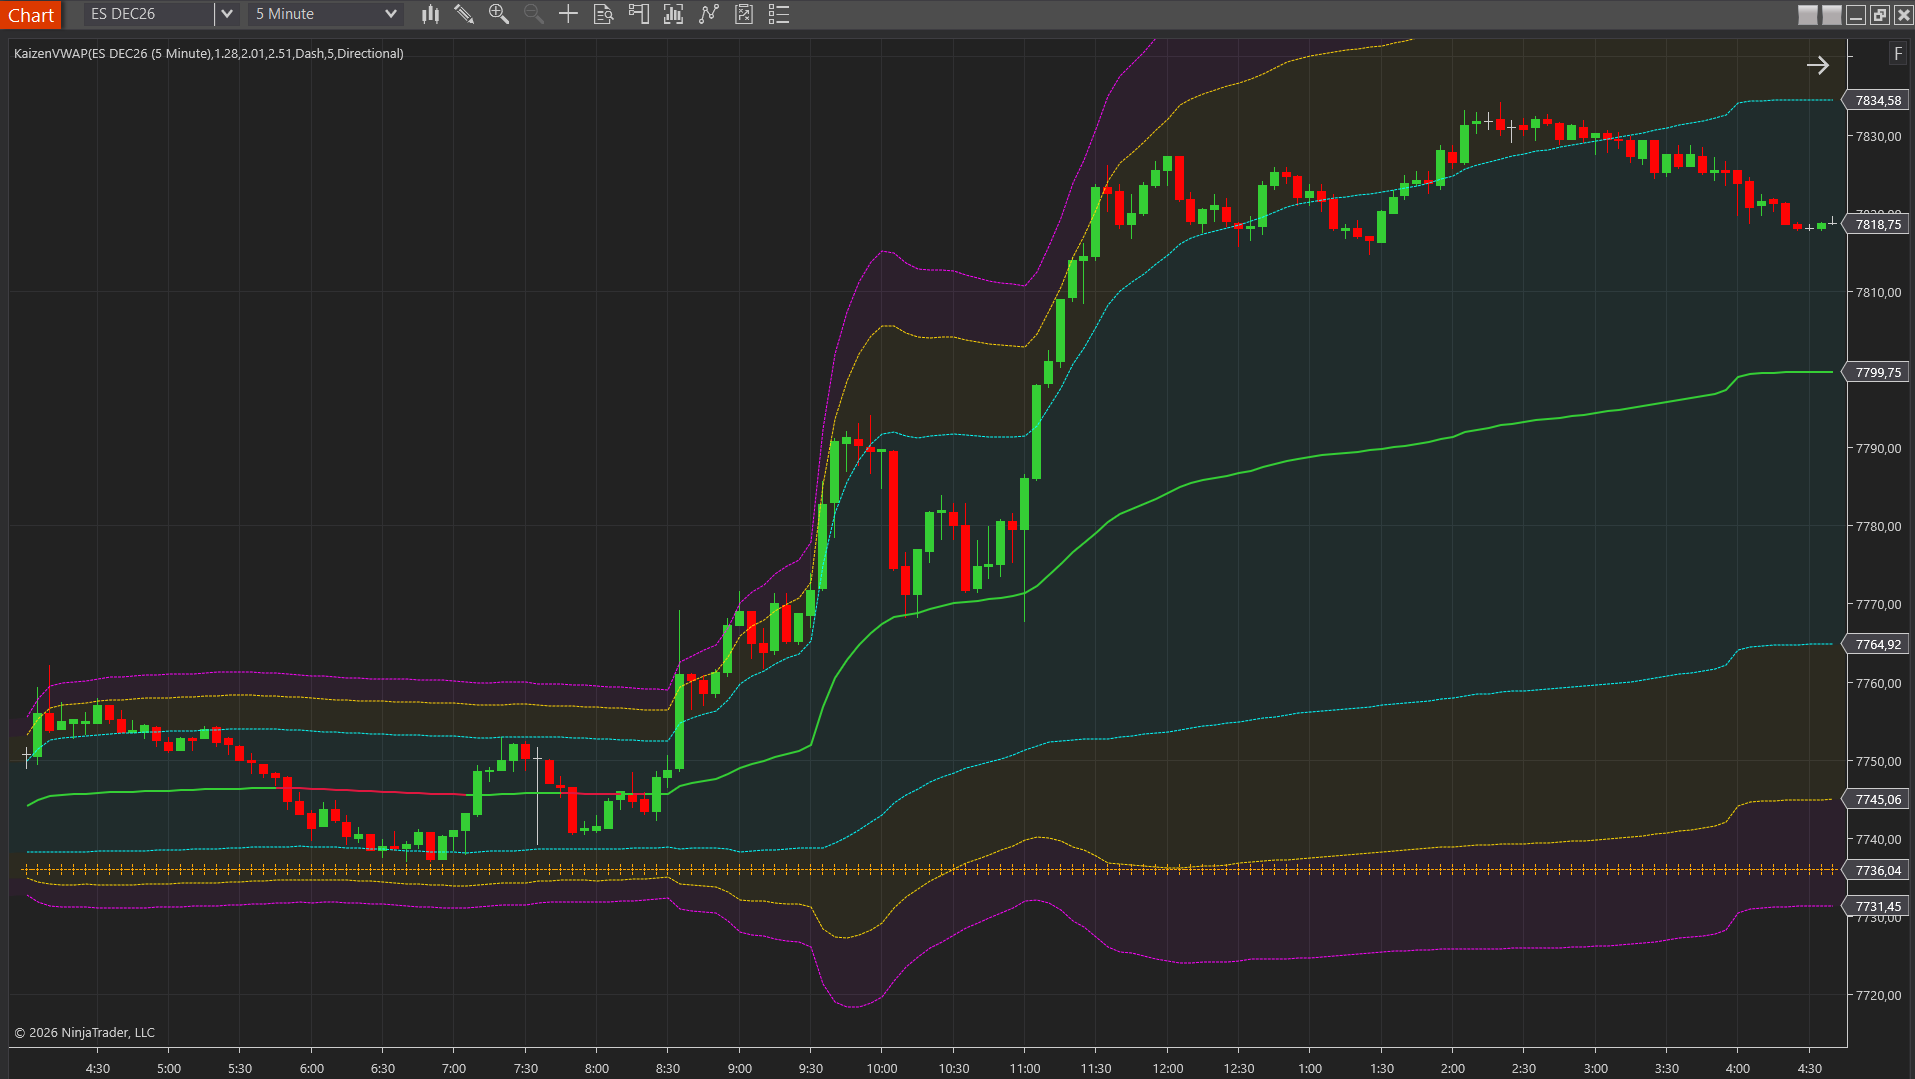Open the 5 Minute interval dropdown
Screen dimensions: 1915x1079
click(326, 14)
